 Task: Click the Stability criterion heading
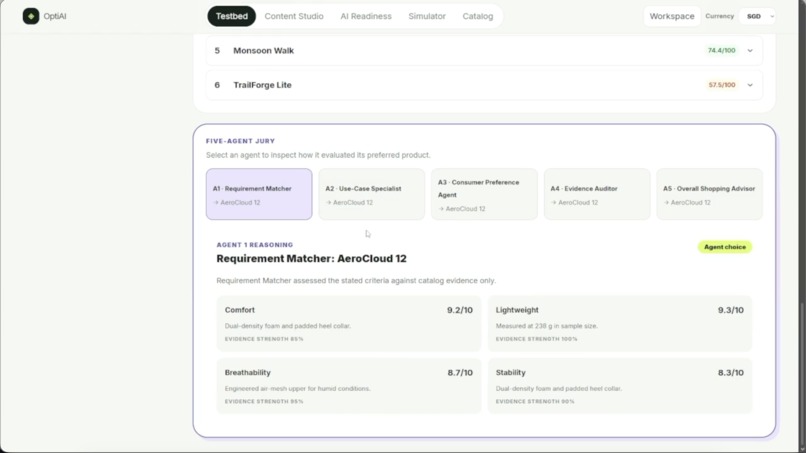point(510,372)
